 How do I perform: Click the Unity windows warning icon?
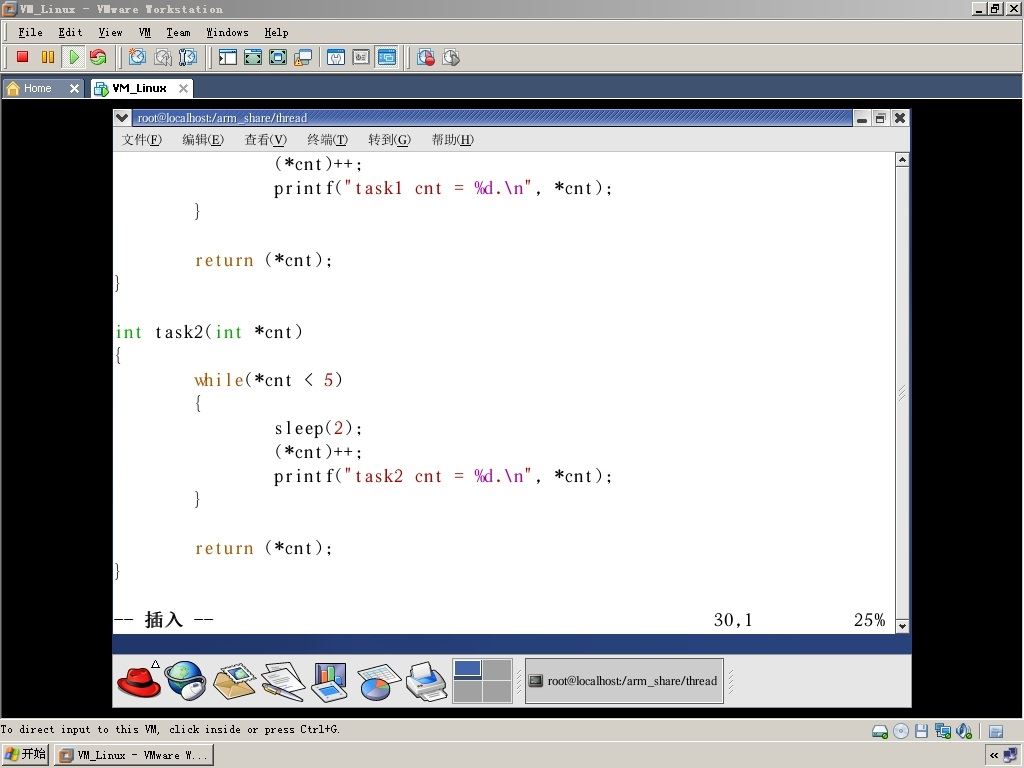tap(303, 57)
